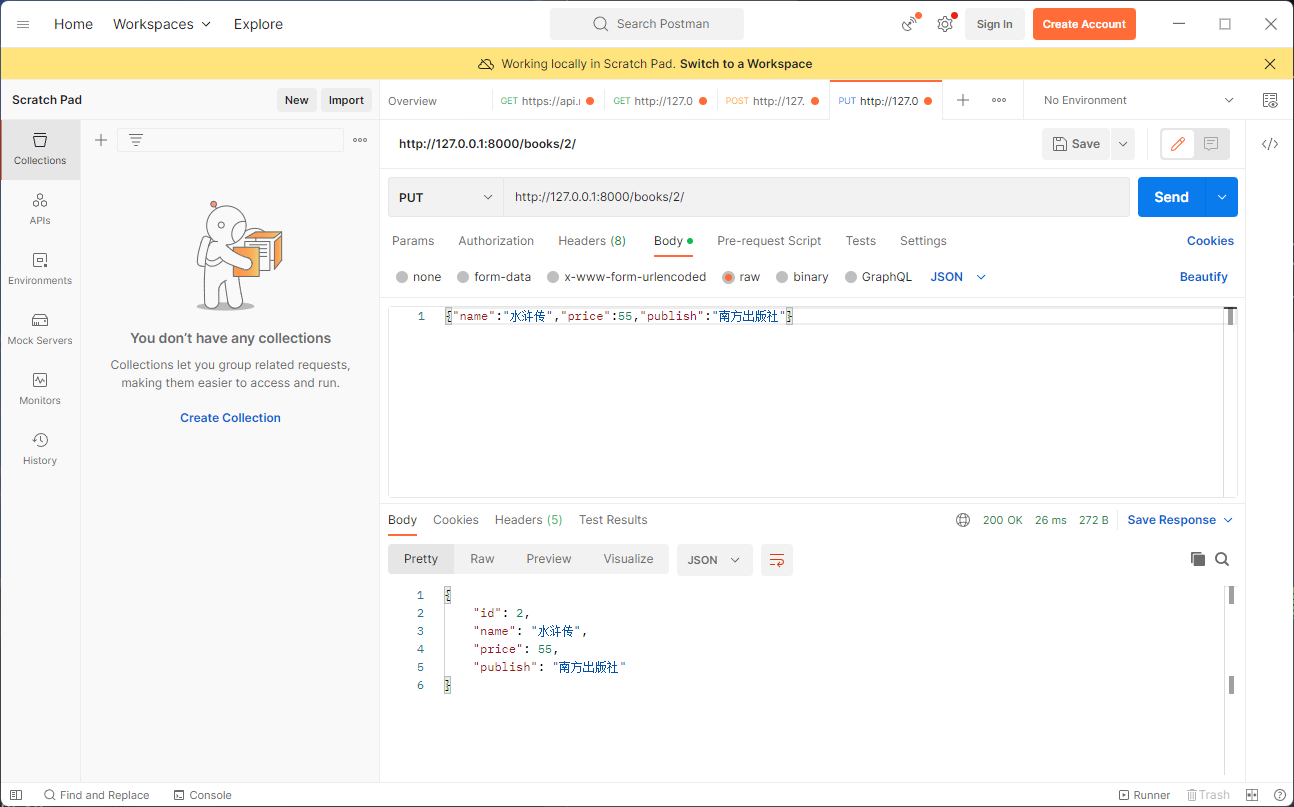The image size is (1294, 807).
Task: Click the filter collections field
Action: (230, 140)
